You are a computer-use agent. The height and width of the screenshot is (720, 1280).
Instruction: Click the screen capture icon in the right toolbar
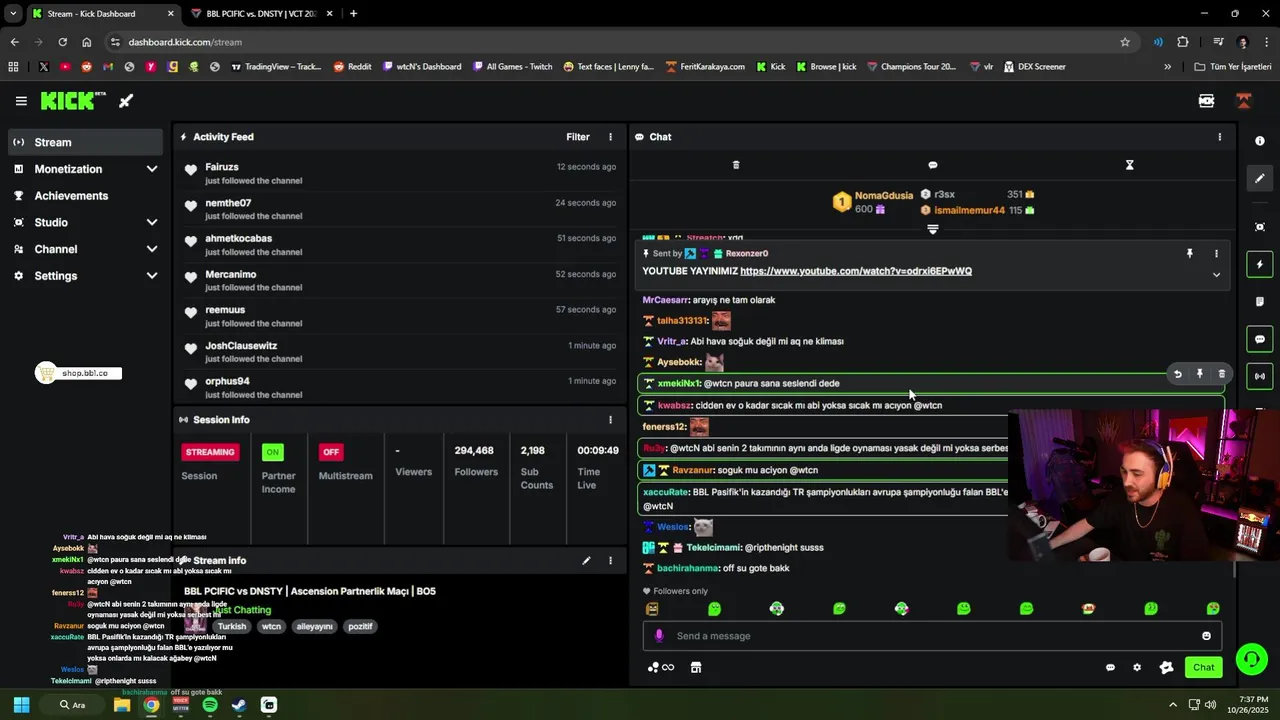pyautogui.click(x=1260, y=227)
